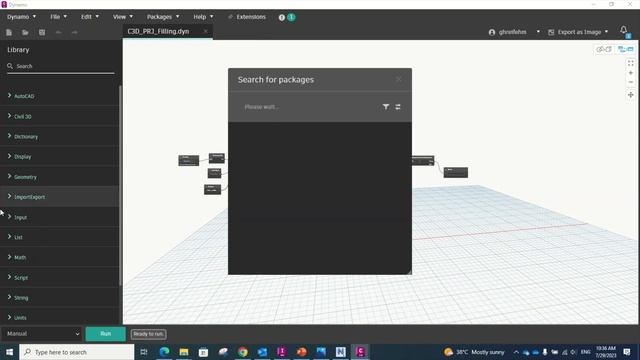This screenshot has width=640, height=360.
Task: Switch to graph view navigation
Action: pyautogui.click(x=626, y=49)
